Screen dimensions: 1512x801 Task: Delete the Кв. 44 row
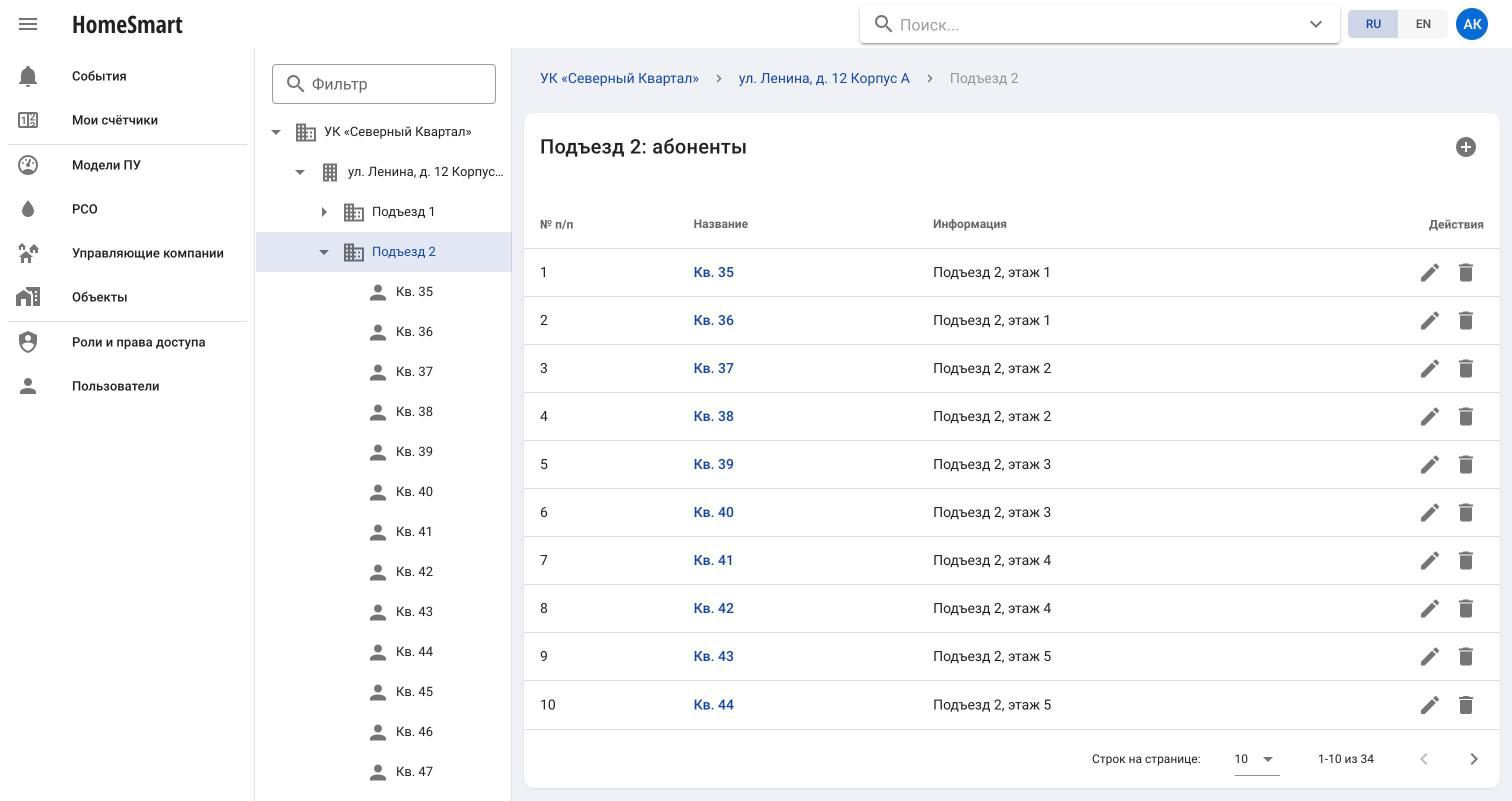point(1466,705)
